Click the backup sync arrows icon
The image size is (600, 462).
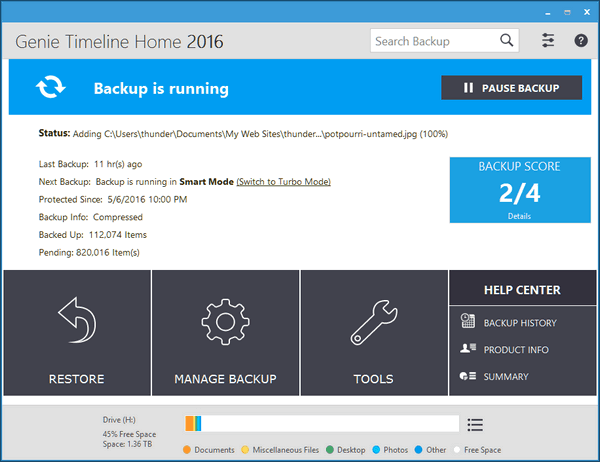pos(51,87)
